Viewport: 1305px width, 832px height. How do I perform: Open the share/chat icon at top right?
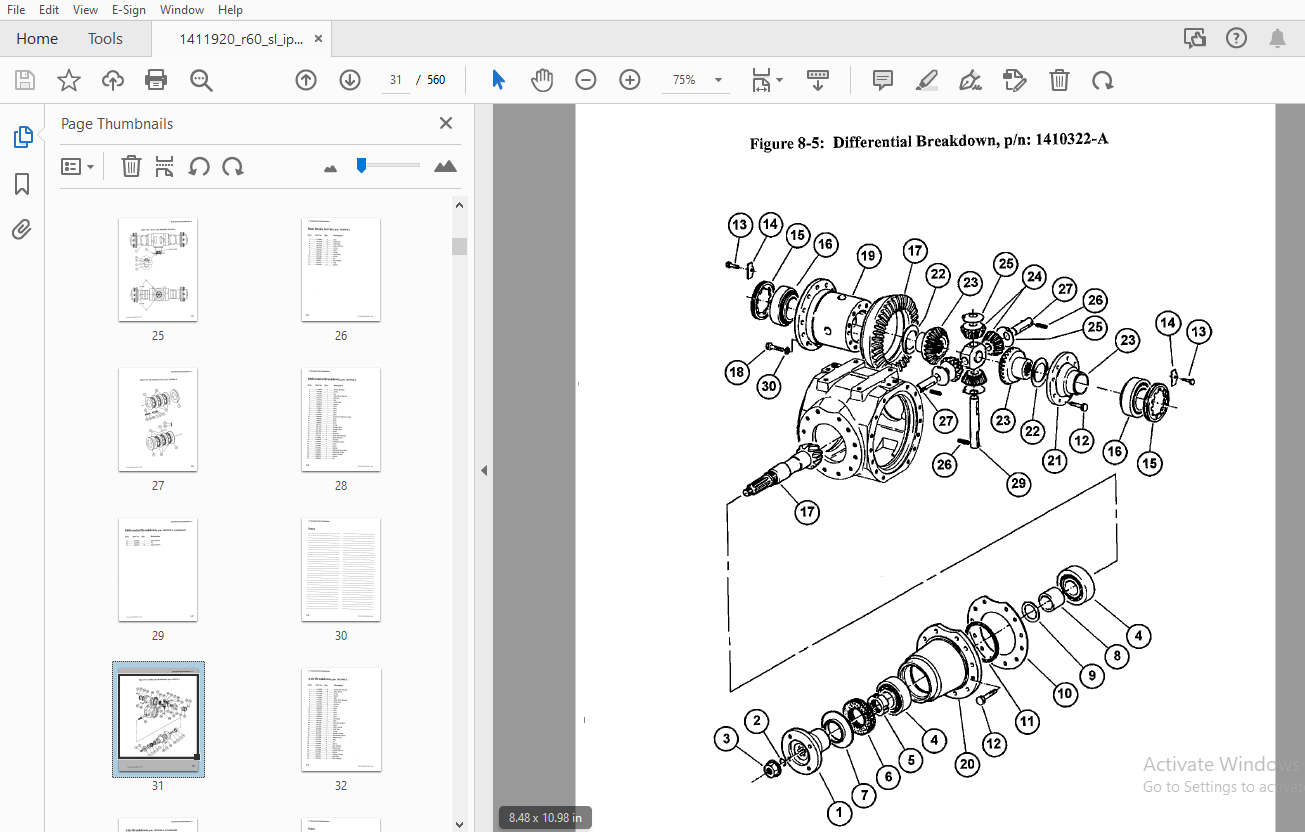click(x=1194, y=38)
